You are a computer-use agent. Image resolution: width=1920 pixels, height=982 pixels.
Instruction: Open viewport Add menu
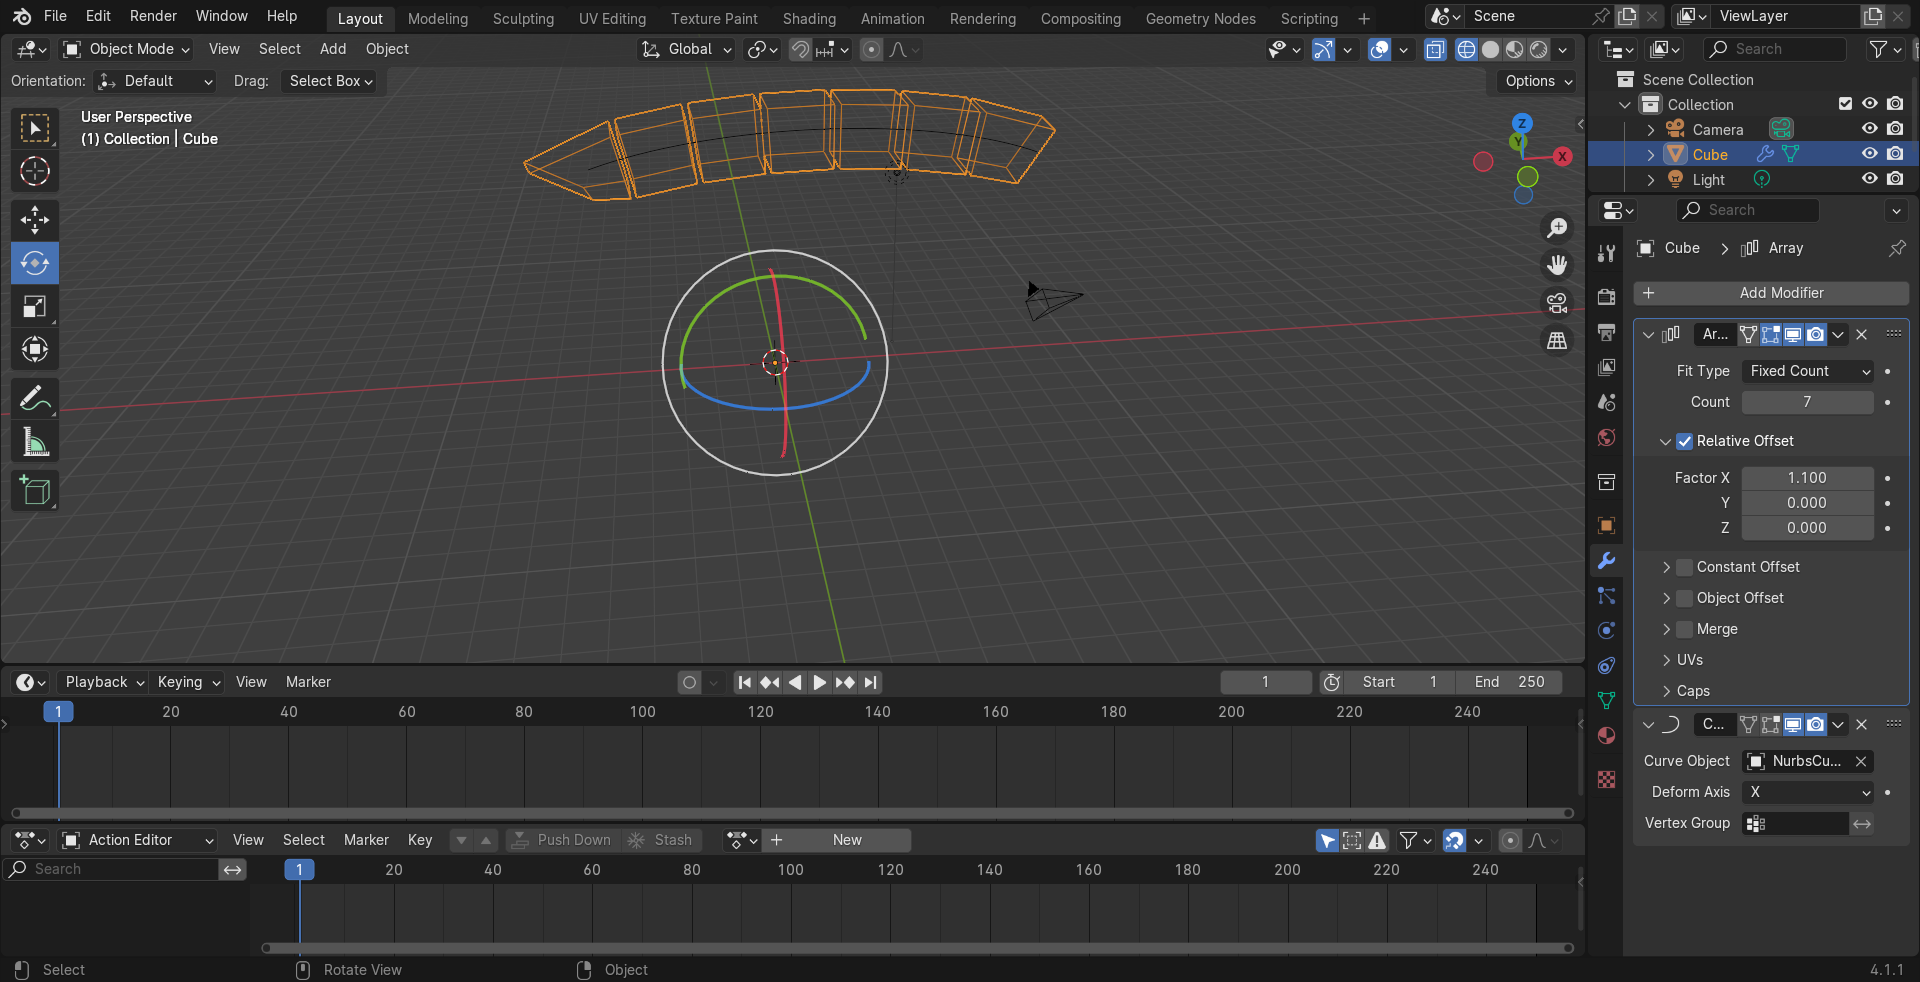tap(333, 49)
